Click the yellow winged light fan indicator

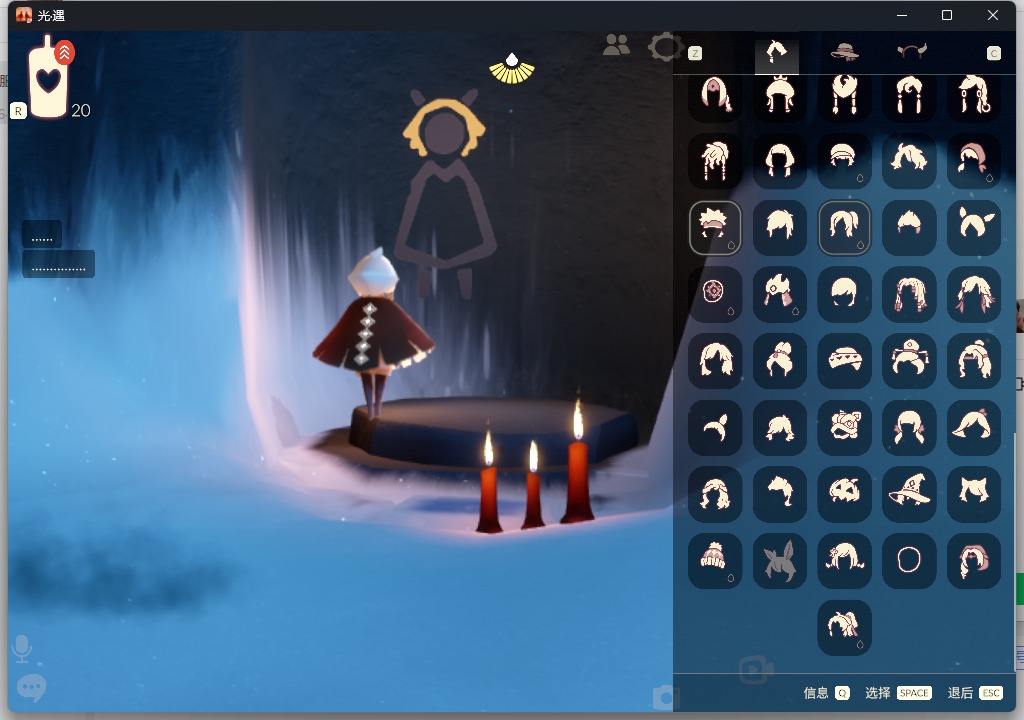[512, 69]
